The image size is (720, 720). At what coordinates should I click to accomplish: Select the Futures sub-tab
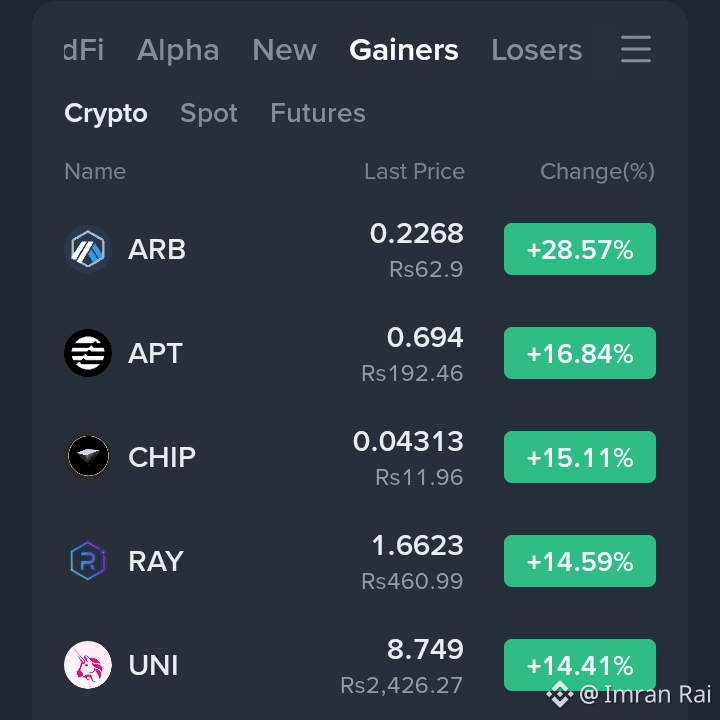(318, 113)
